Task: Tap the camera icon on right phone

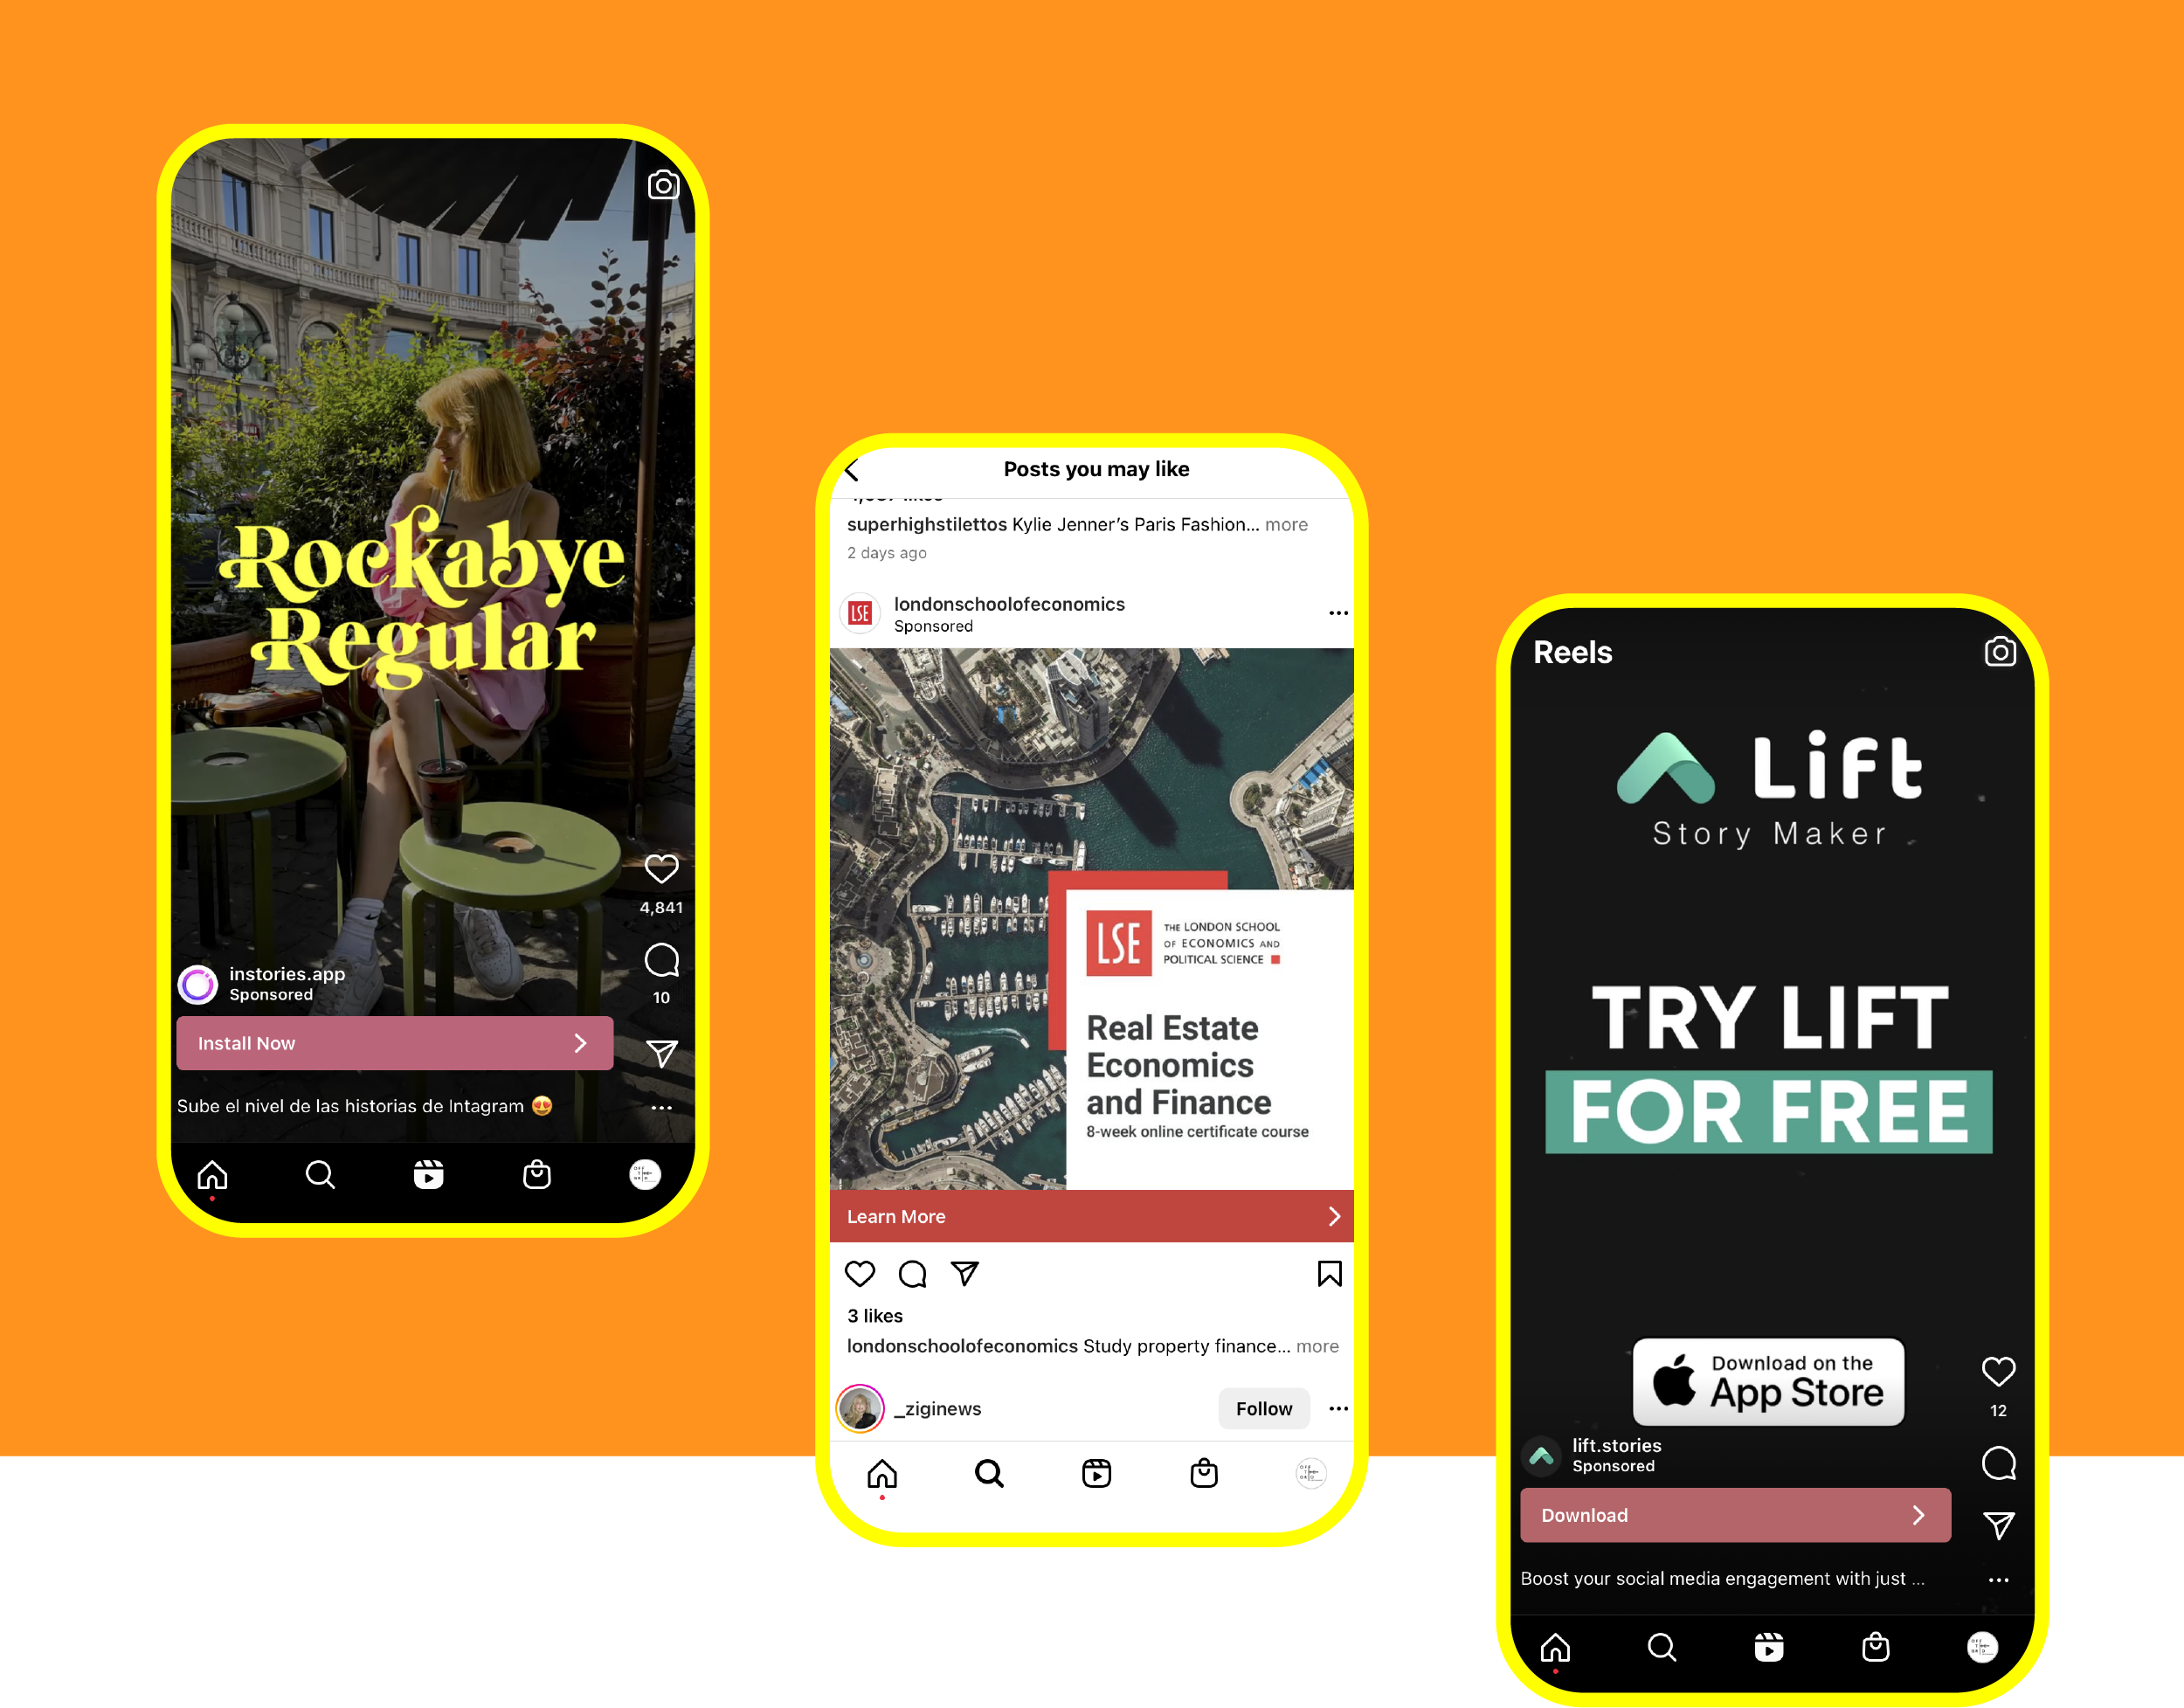Action: coord(2000,654)
